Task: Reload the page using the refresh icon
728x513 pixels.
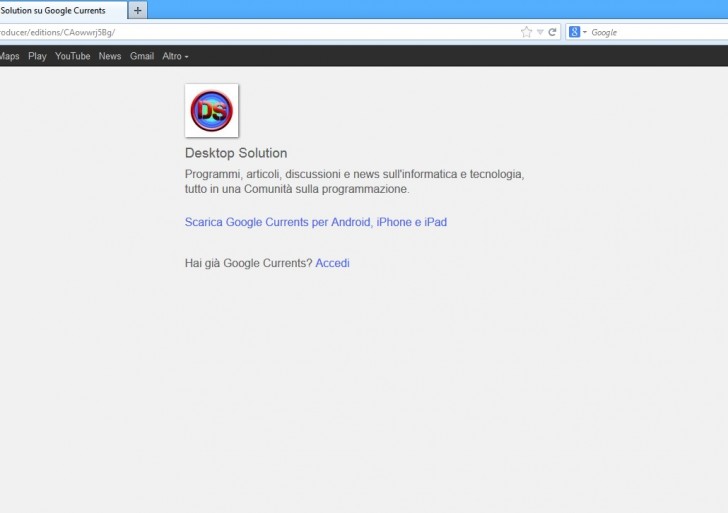Action: point(552,32)
